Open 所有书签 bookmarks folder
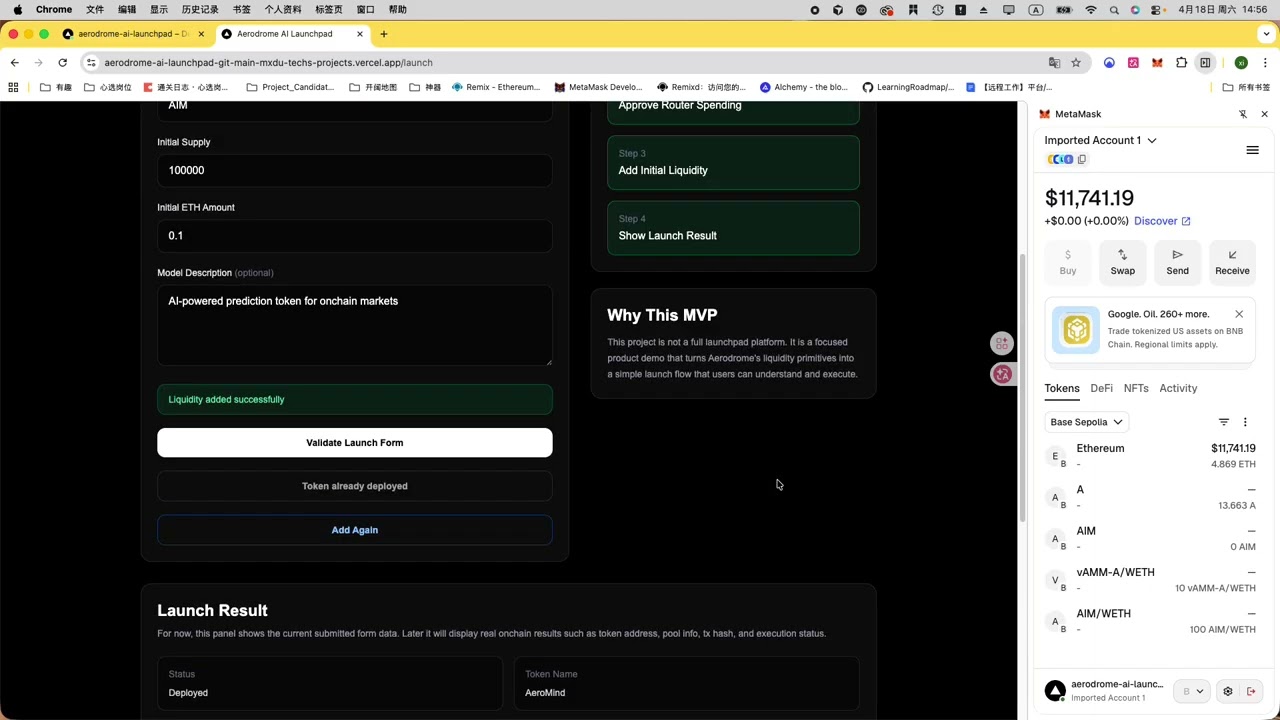 click(x=1246, y=87)
